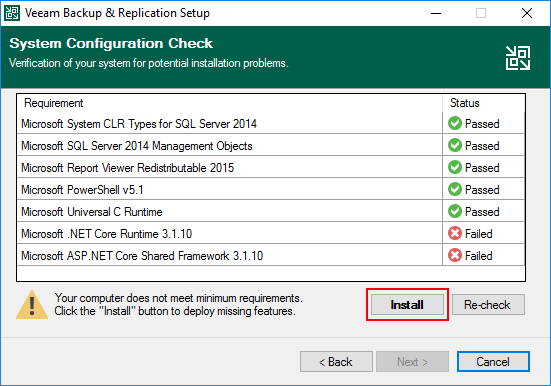Install the missing features

(x=407, y=304)
